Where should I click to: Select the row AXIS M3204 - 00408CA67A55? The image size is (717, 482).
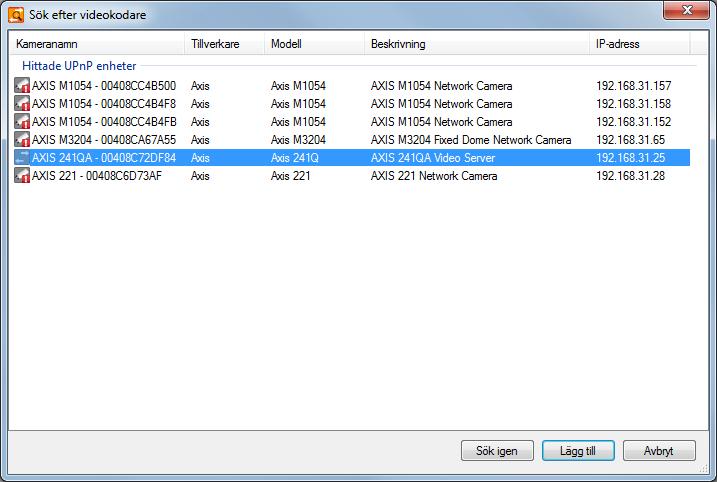pyautogui.click(x=351, y=139)
